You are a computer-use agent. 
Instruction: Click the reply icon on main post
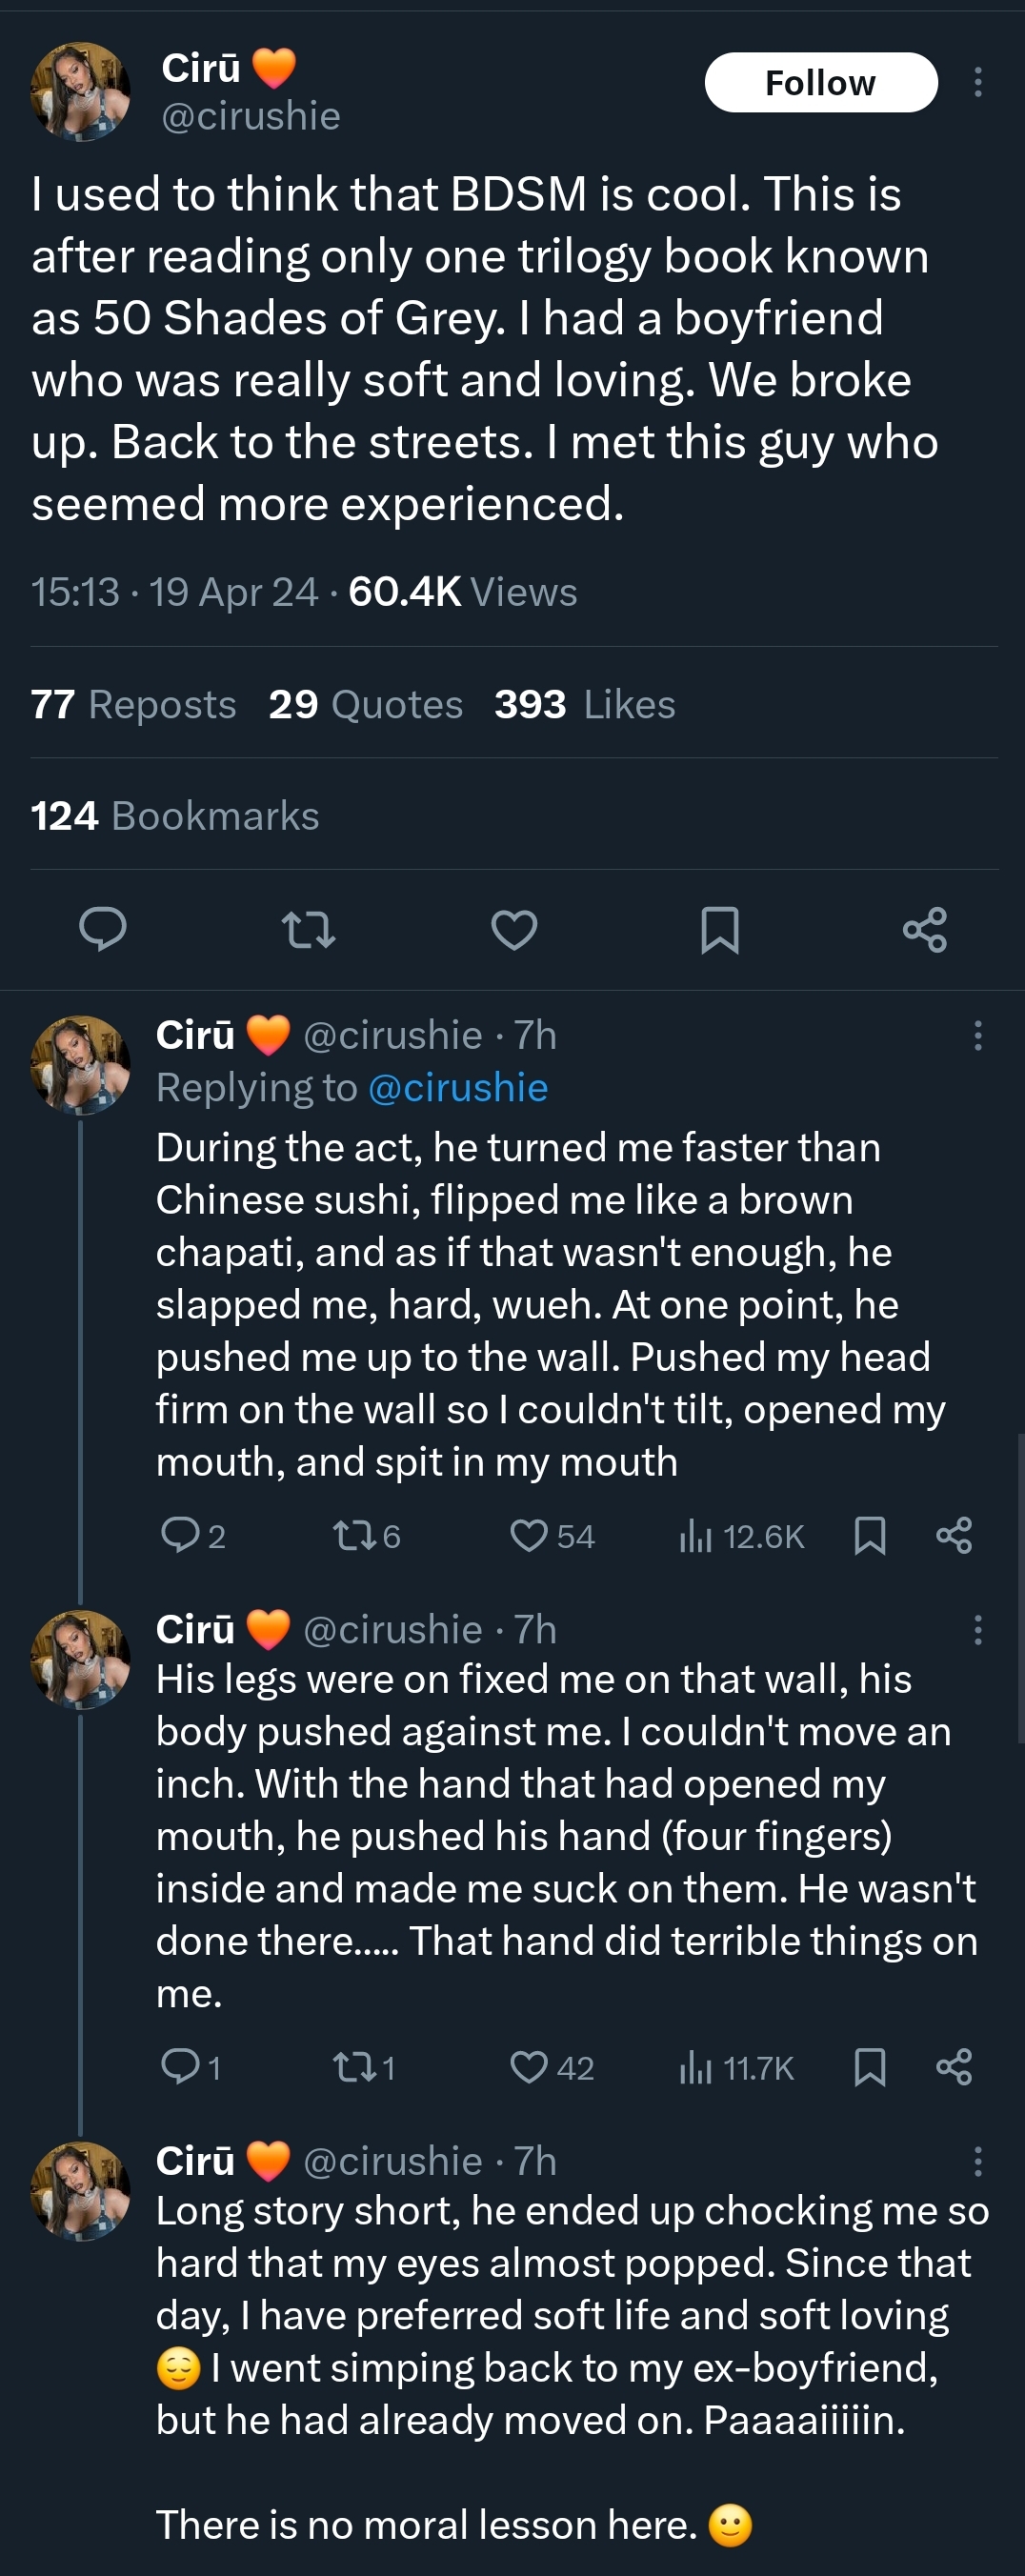102,929
